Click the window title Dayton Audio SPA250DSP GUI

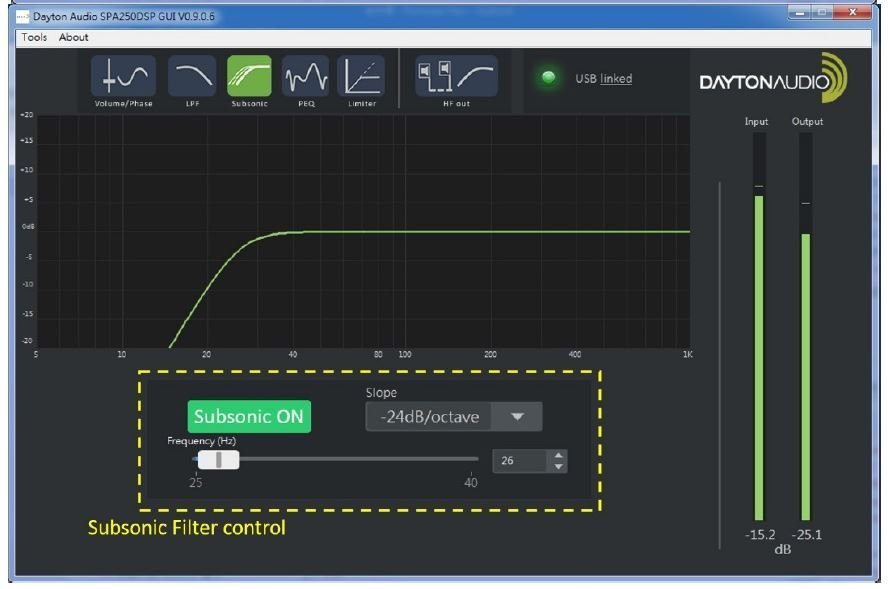(123, 16)
